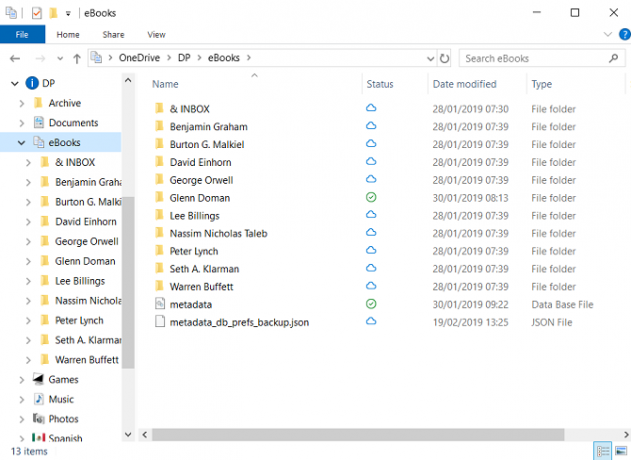The width and height of the screenshot is (631, 460).
Task: Click DP in the address path
Action: tap(184, 58)
